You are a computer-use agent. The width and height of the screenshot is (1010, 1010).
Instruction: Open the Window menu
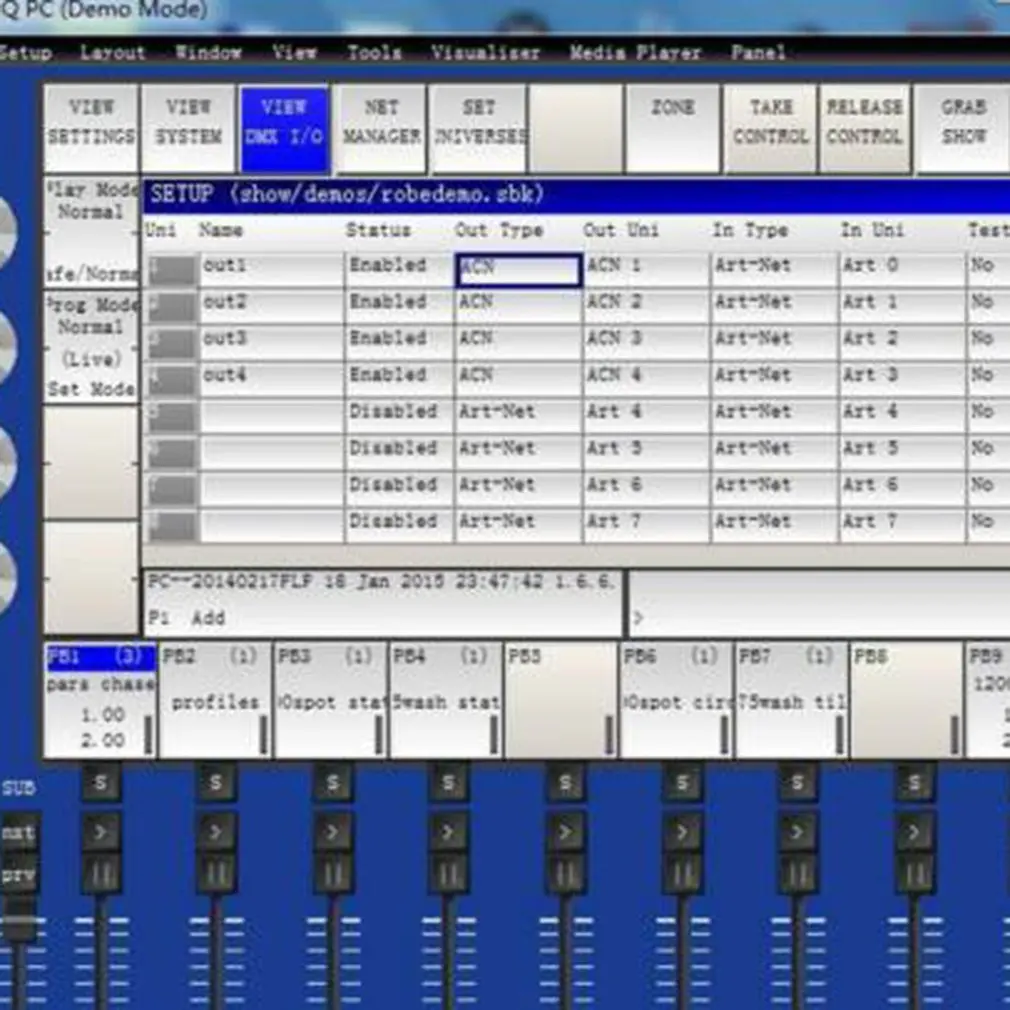(x=209, y=52)
